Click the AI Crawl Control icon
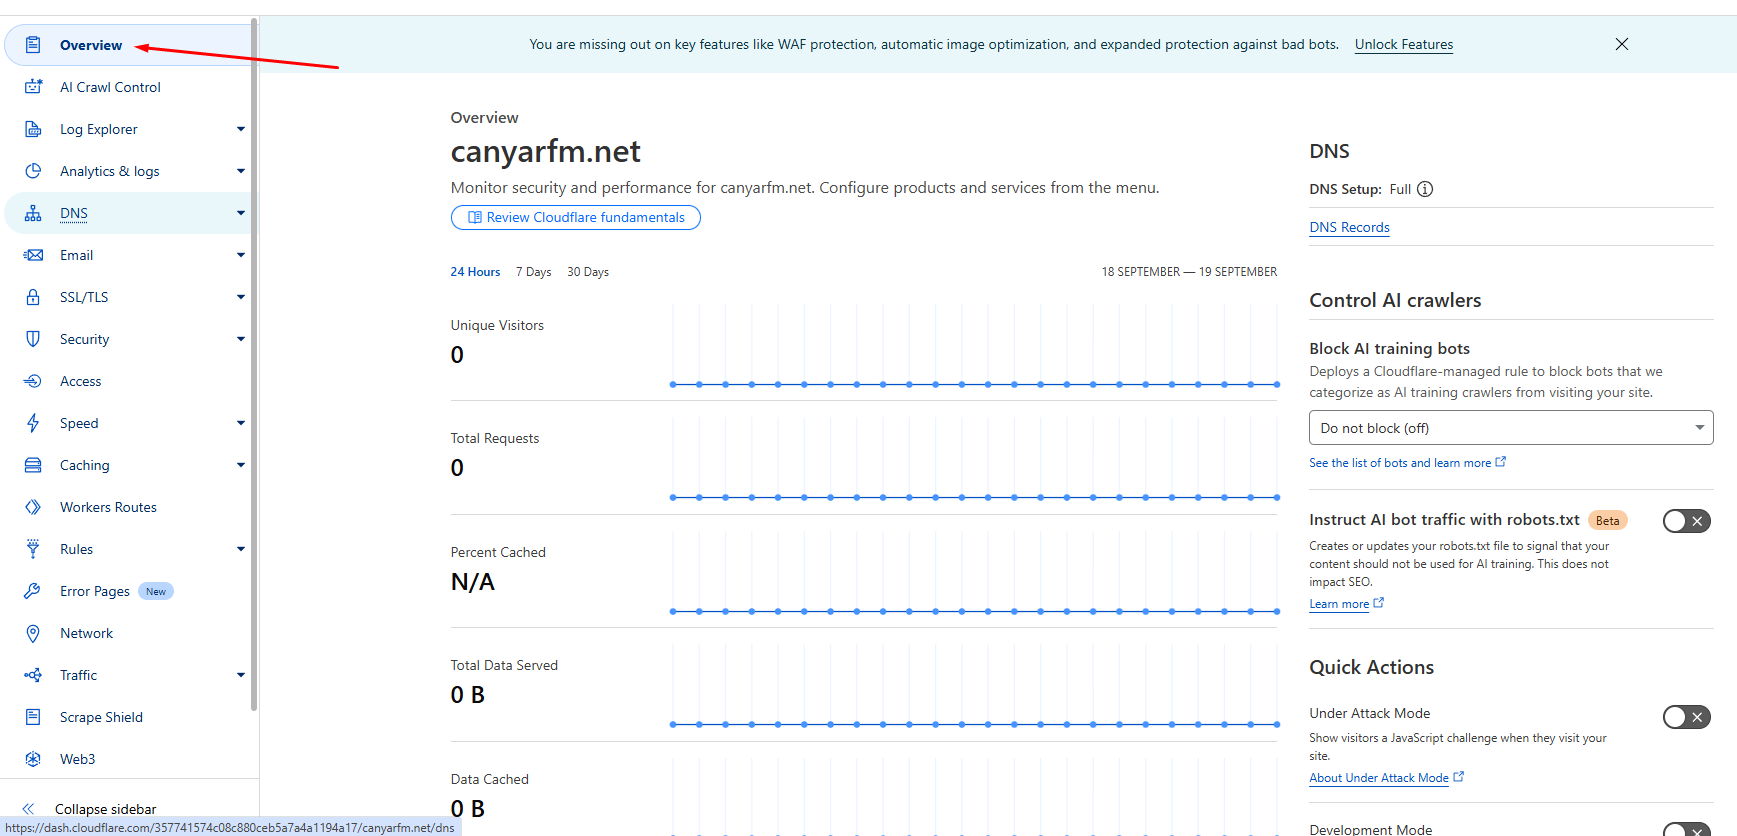 click(33, 87)
